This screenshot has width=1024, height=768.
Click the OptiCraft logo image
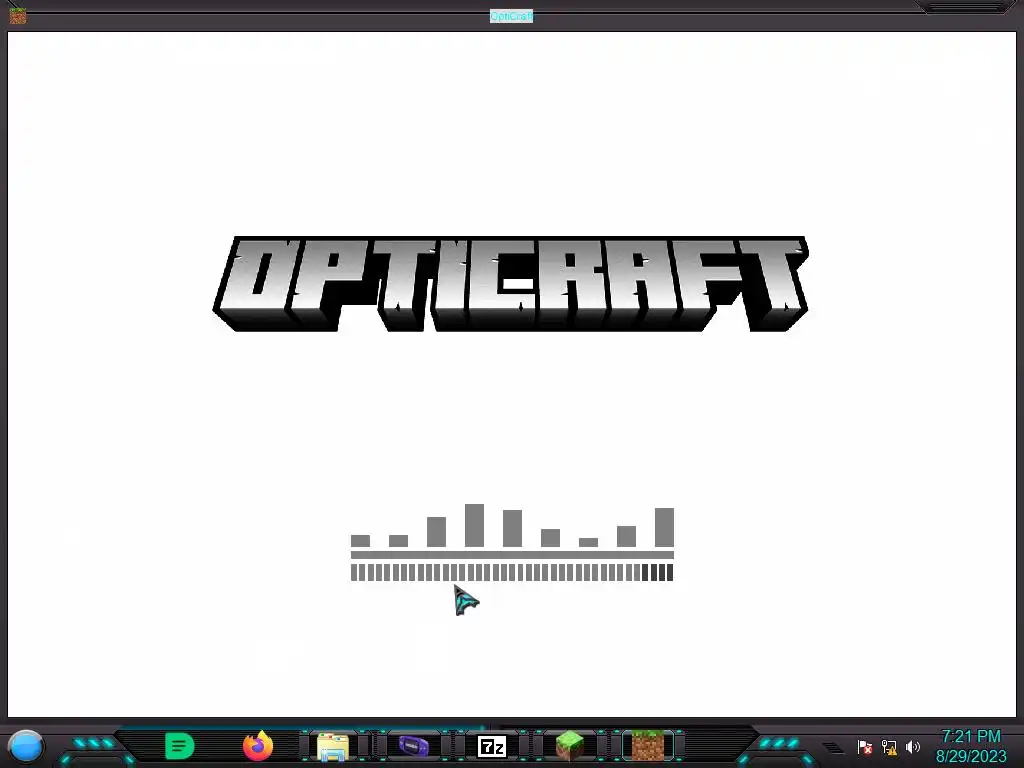pos(511,284)
